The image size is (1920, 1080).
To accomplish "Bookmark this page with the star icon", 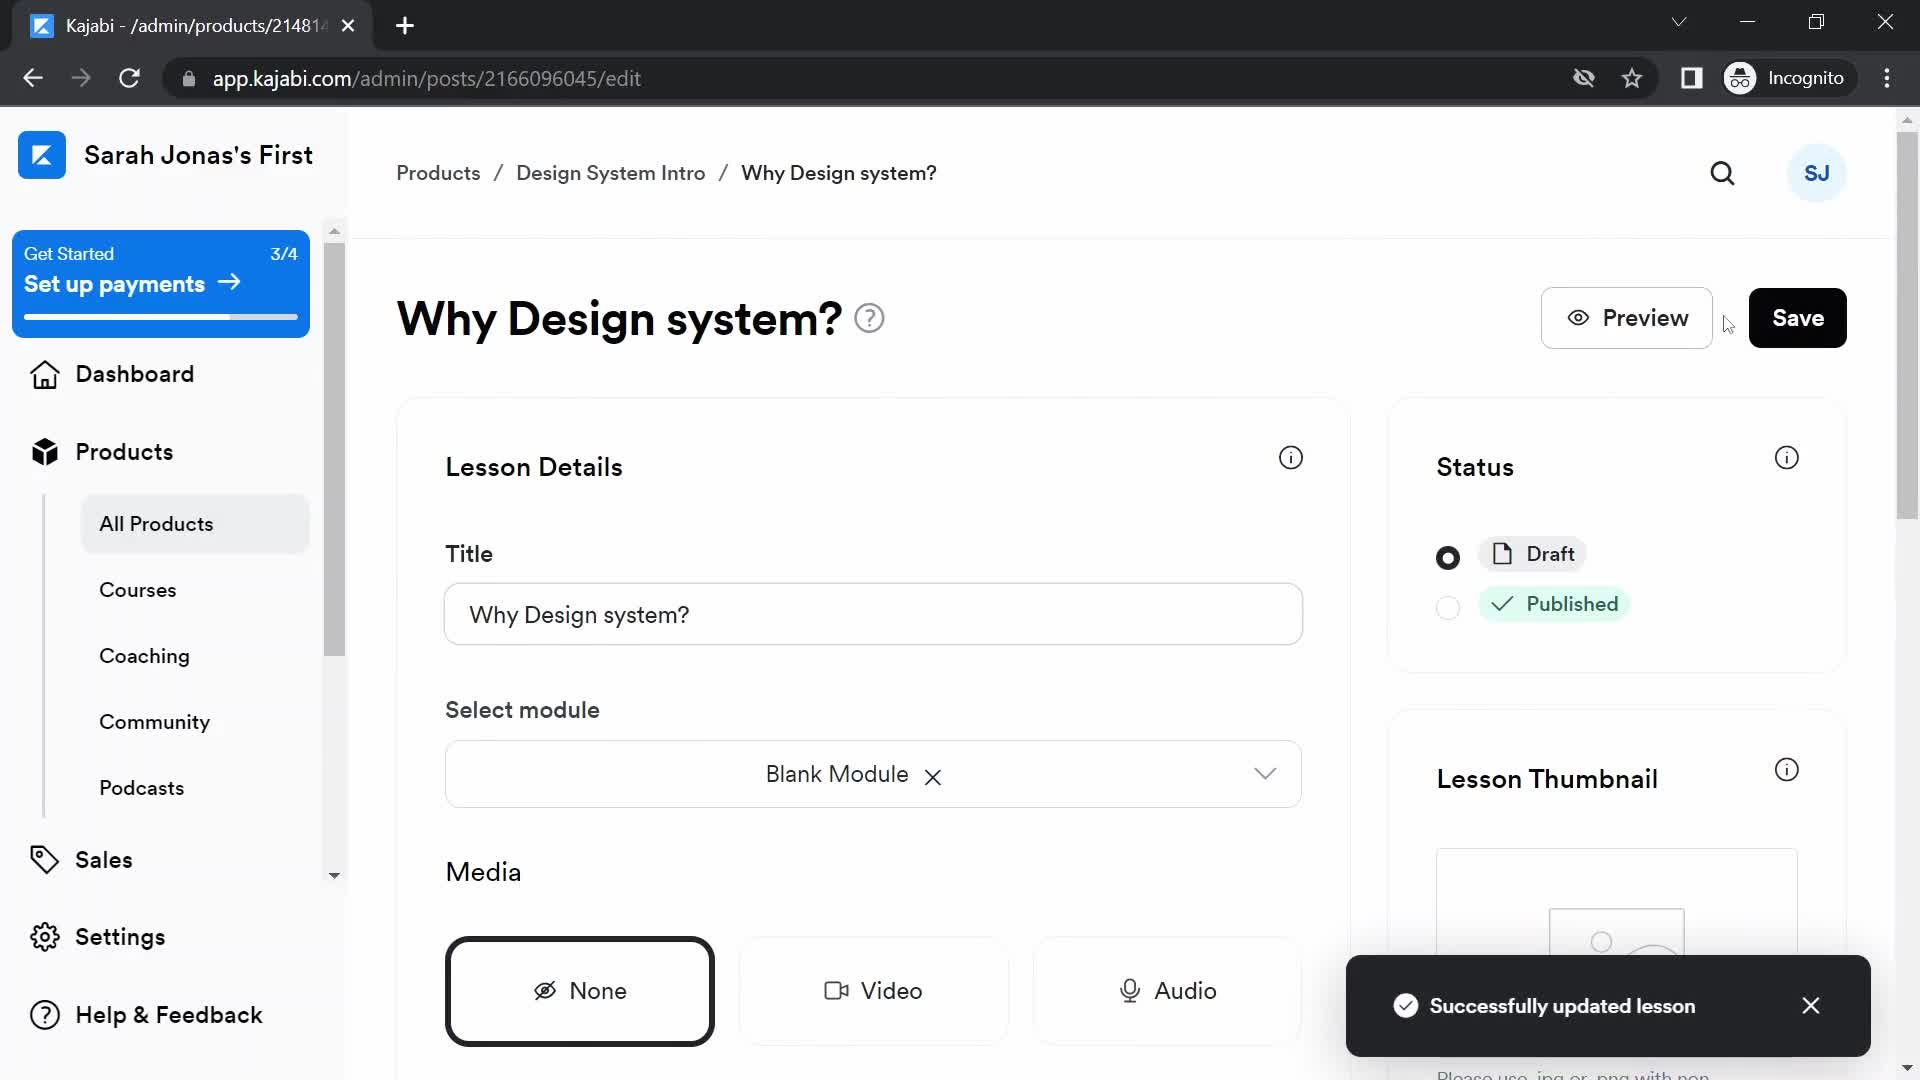I will click(x=1632, y=78).
